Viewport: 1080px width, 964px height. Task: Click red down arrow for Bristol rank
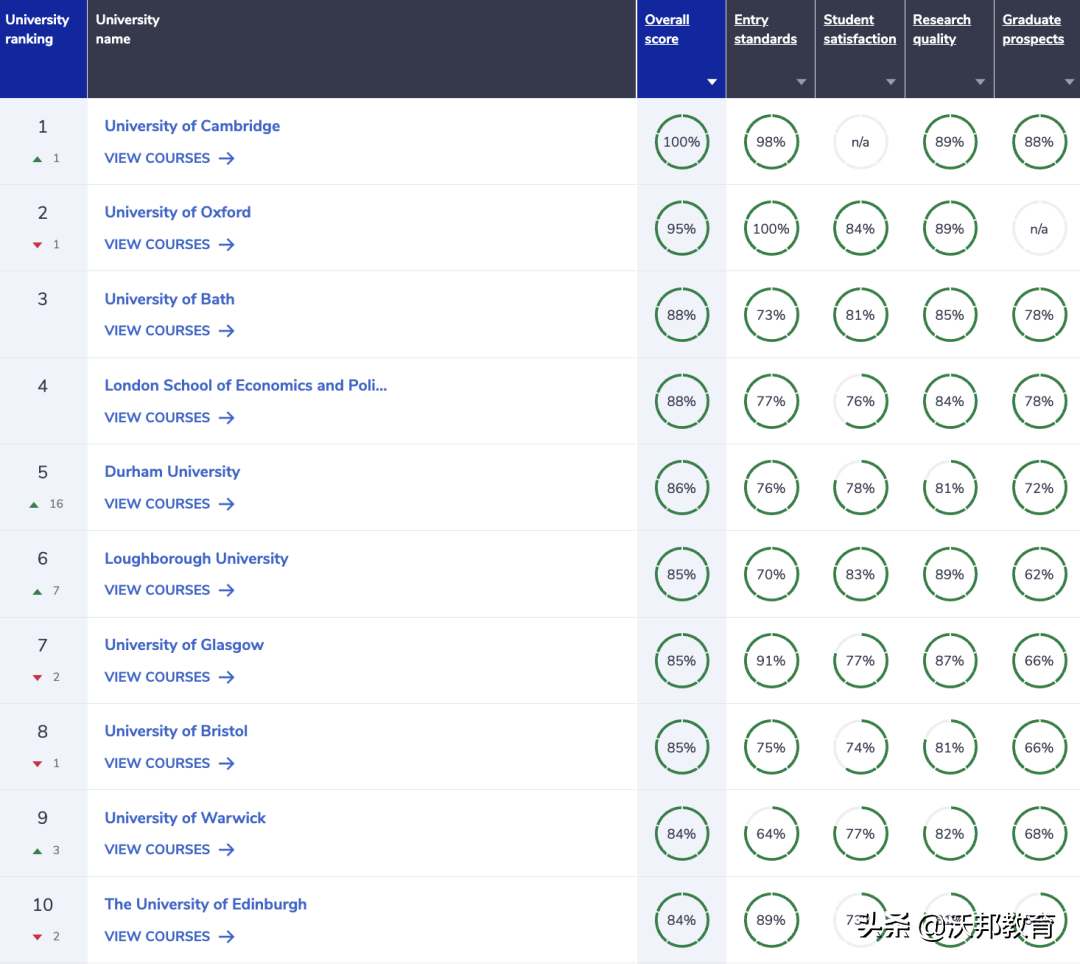tap(37, 764)
